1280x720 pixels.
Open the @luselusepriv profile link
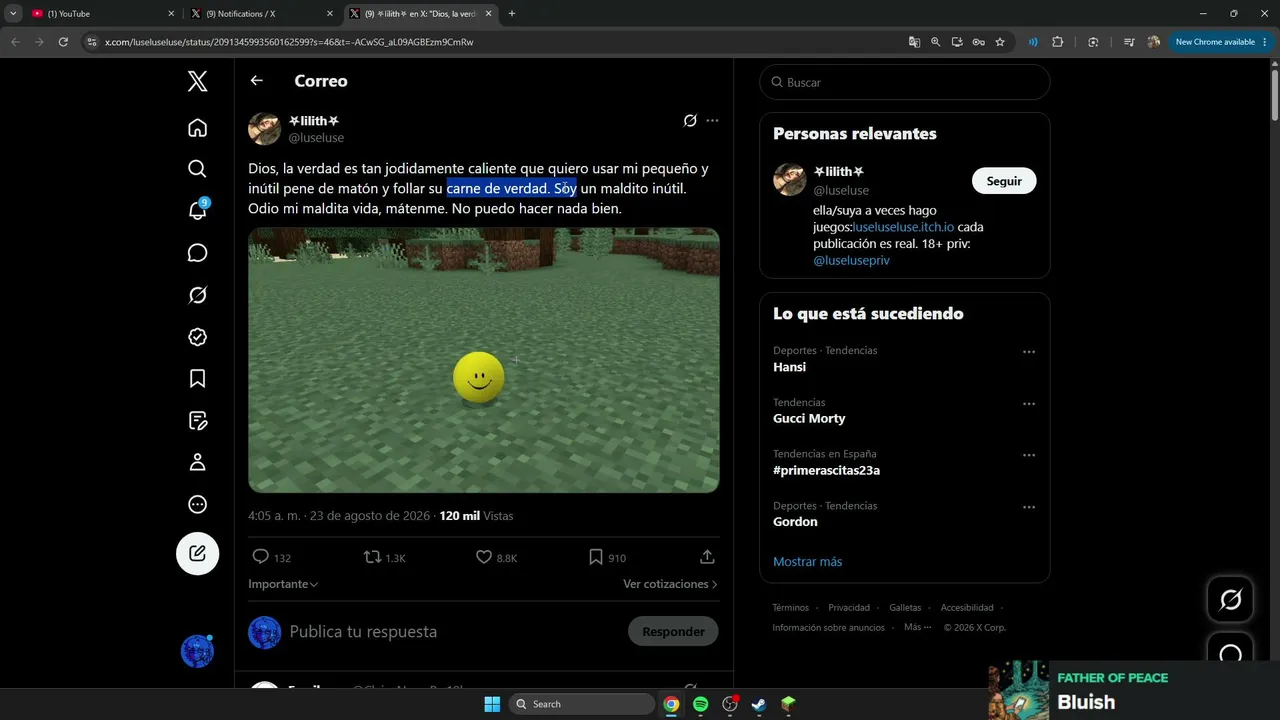click(x=851, y=260)
